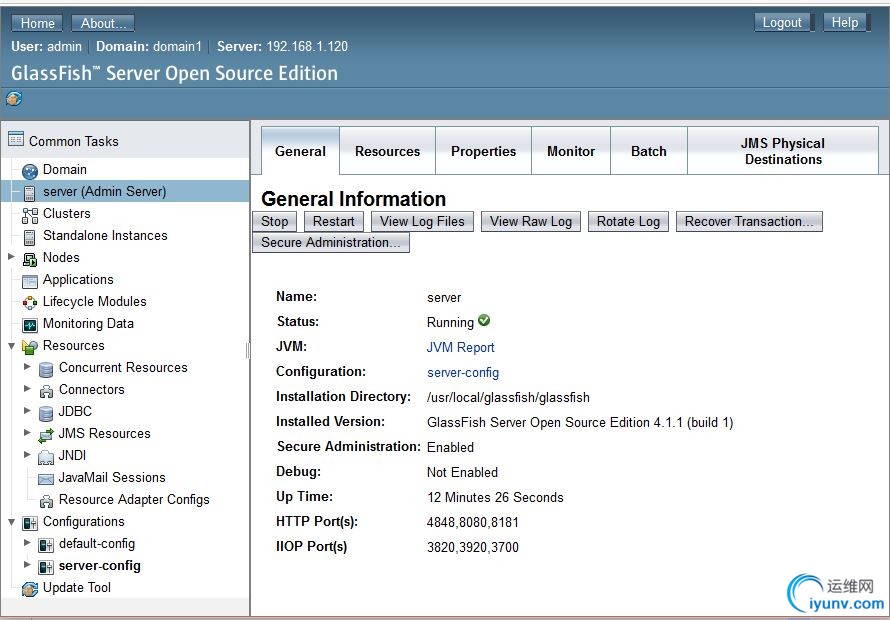890x620 pixels.
Task: Click the Secure Administration... button
Action: (331, 242)
